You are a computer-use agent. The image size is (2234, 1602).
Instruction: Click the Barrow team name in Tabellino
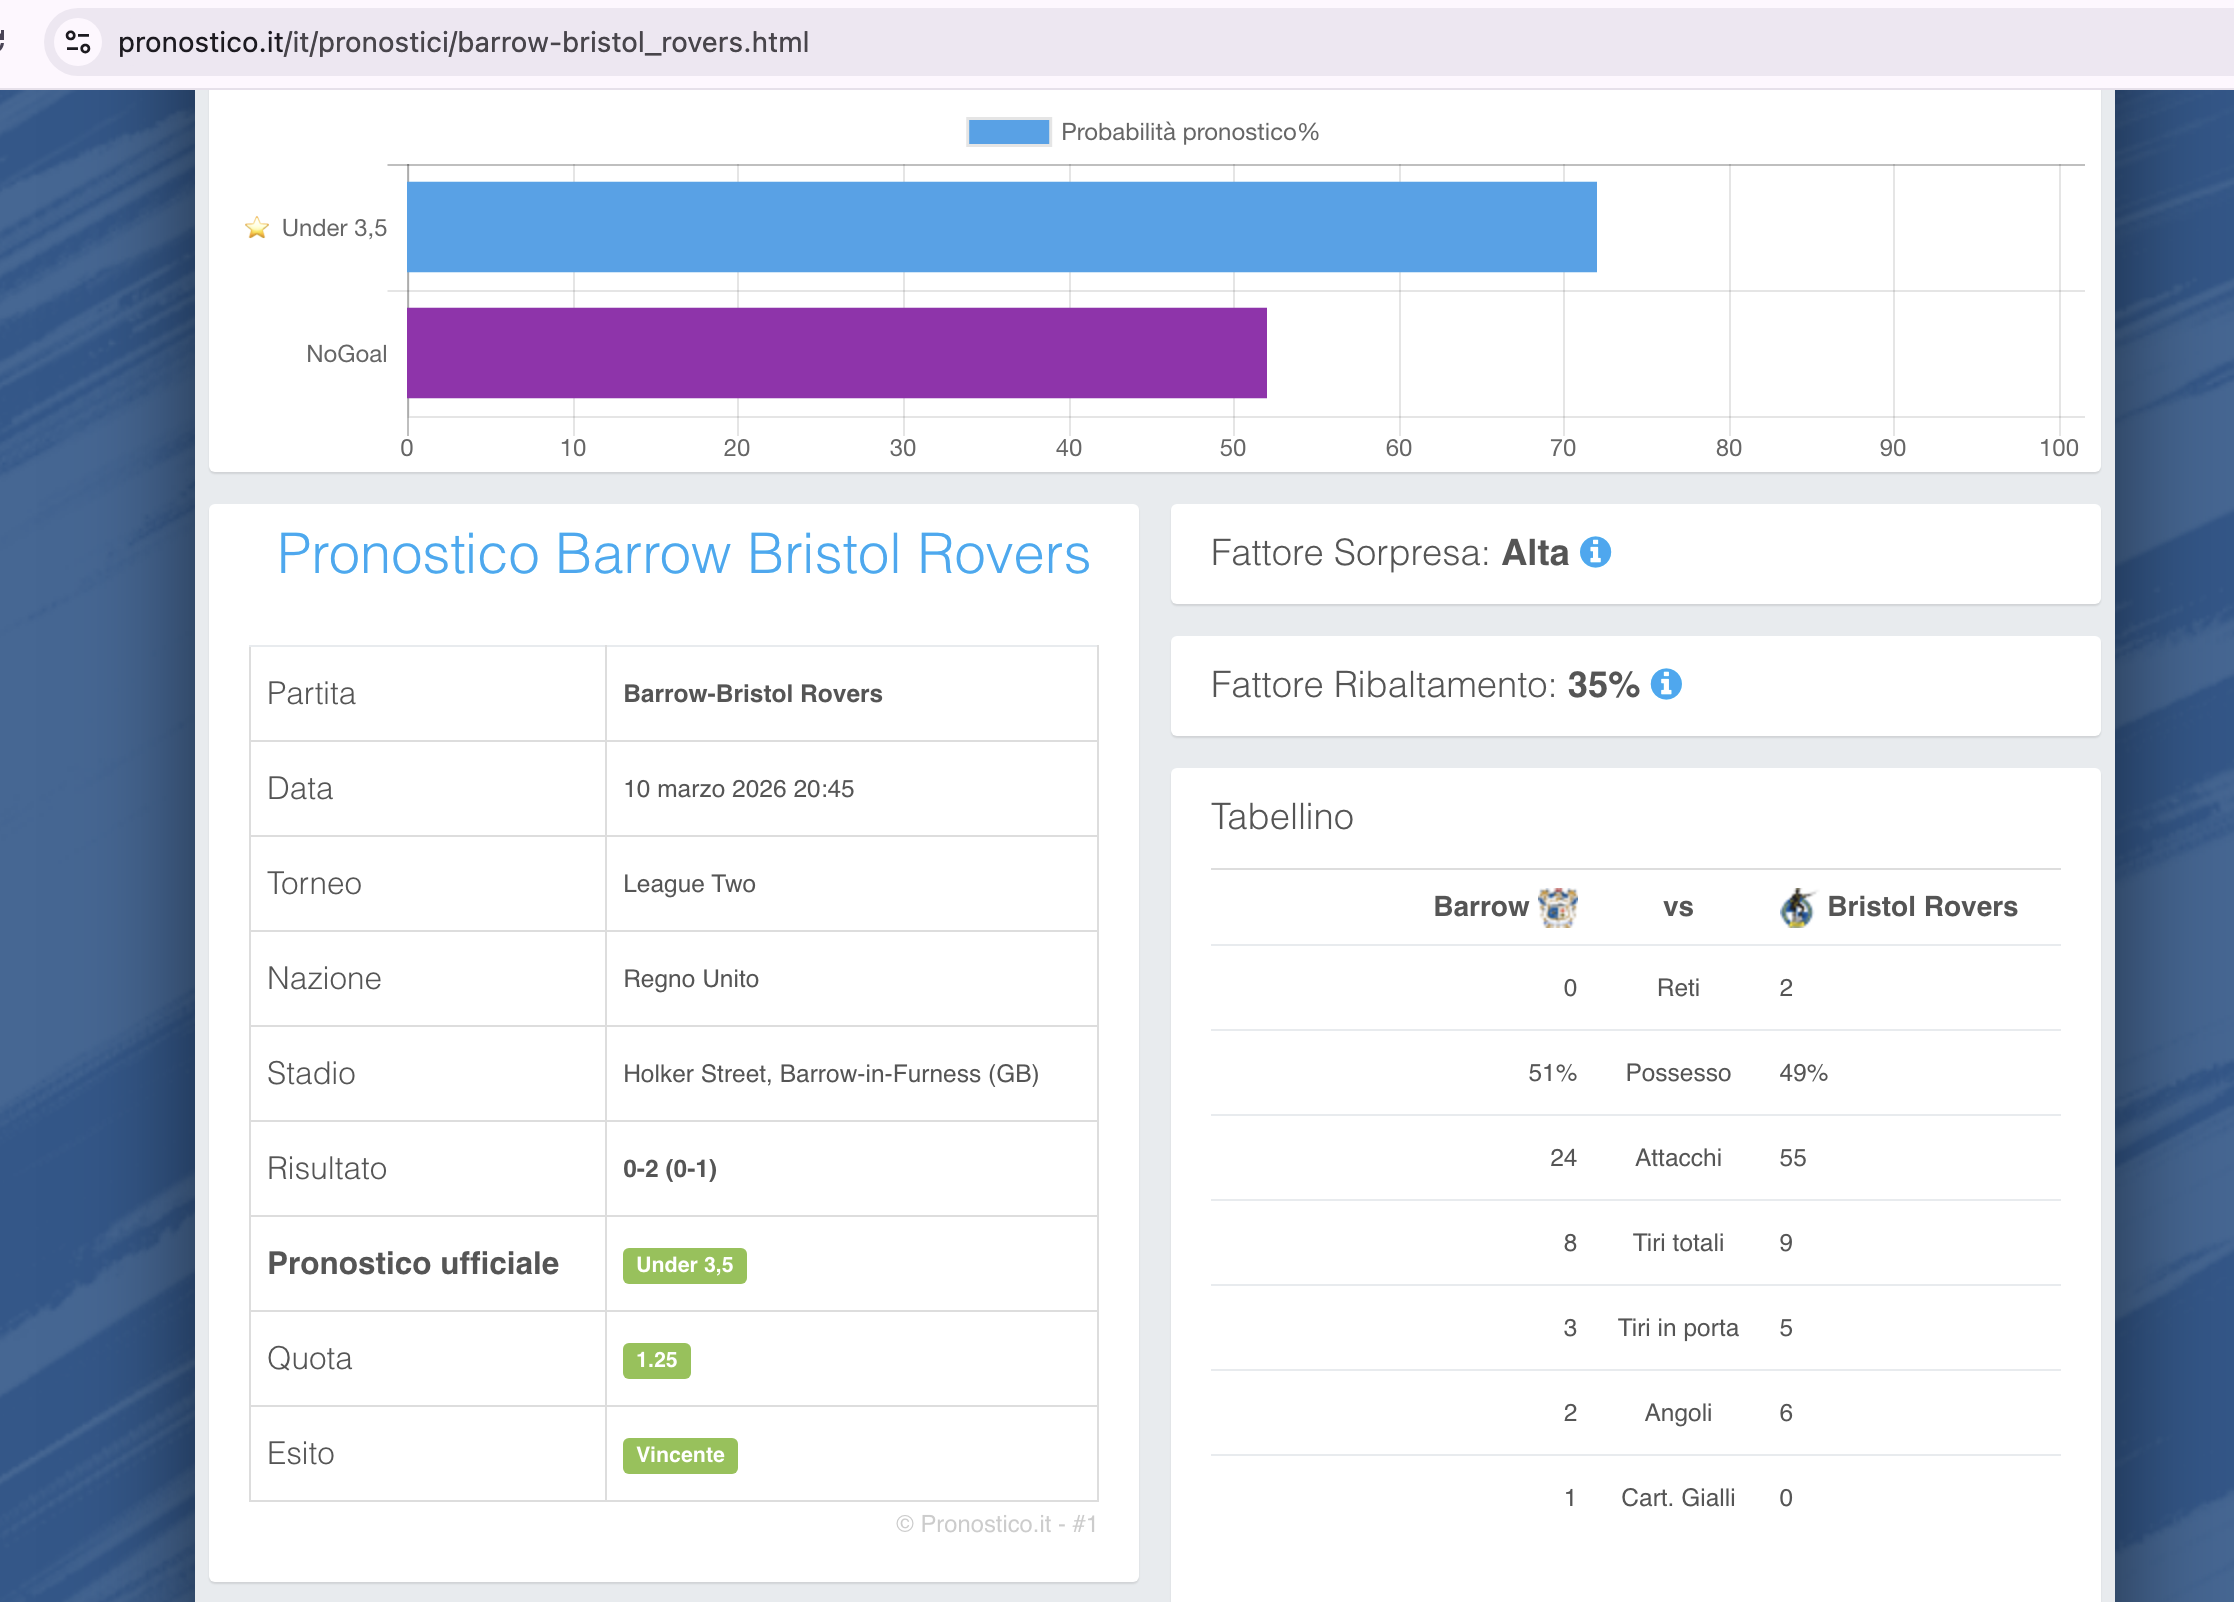(1480, 907)
